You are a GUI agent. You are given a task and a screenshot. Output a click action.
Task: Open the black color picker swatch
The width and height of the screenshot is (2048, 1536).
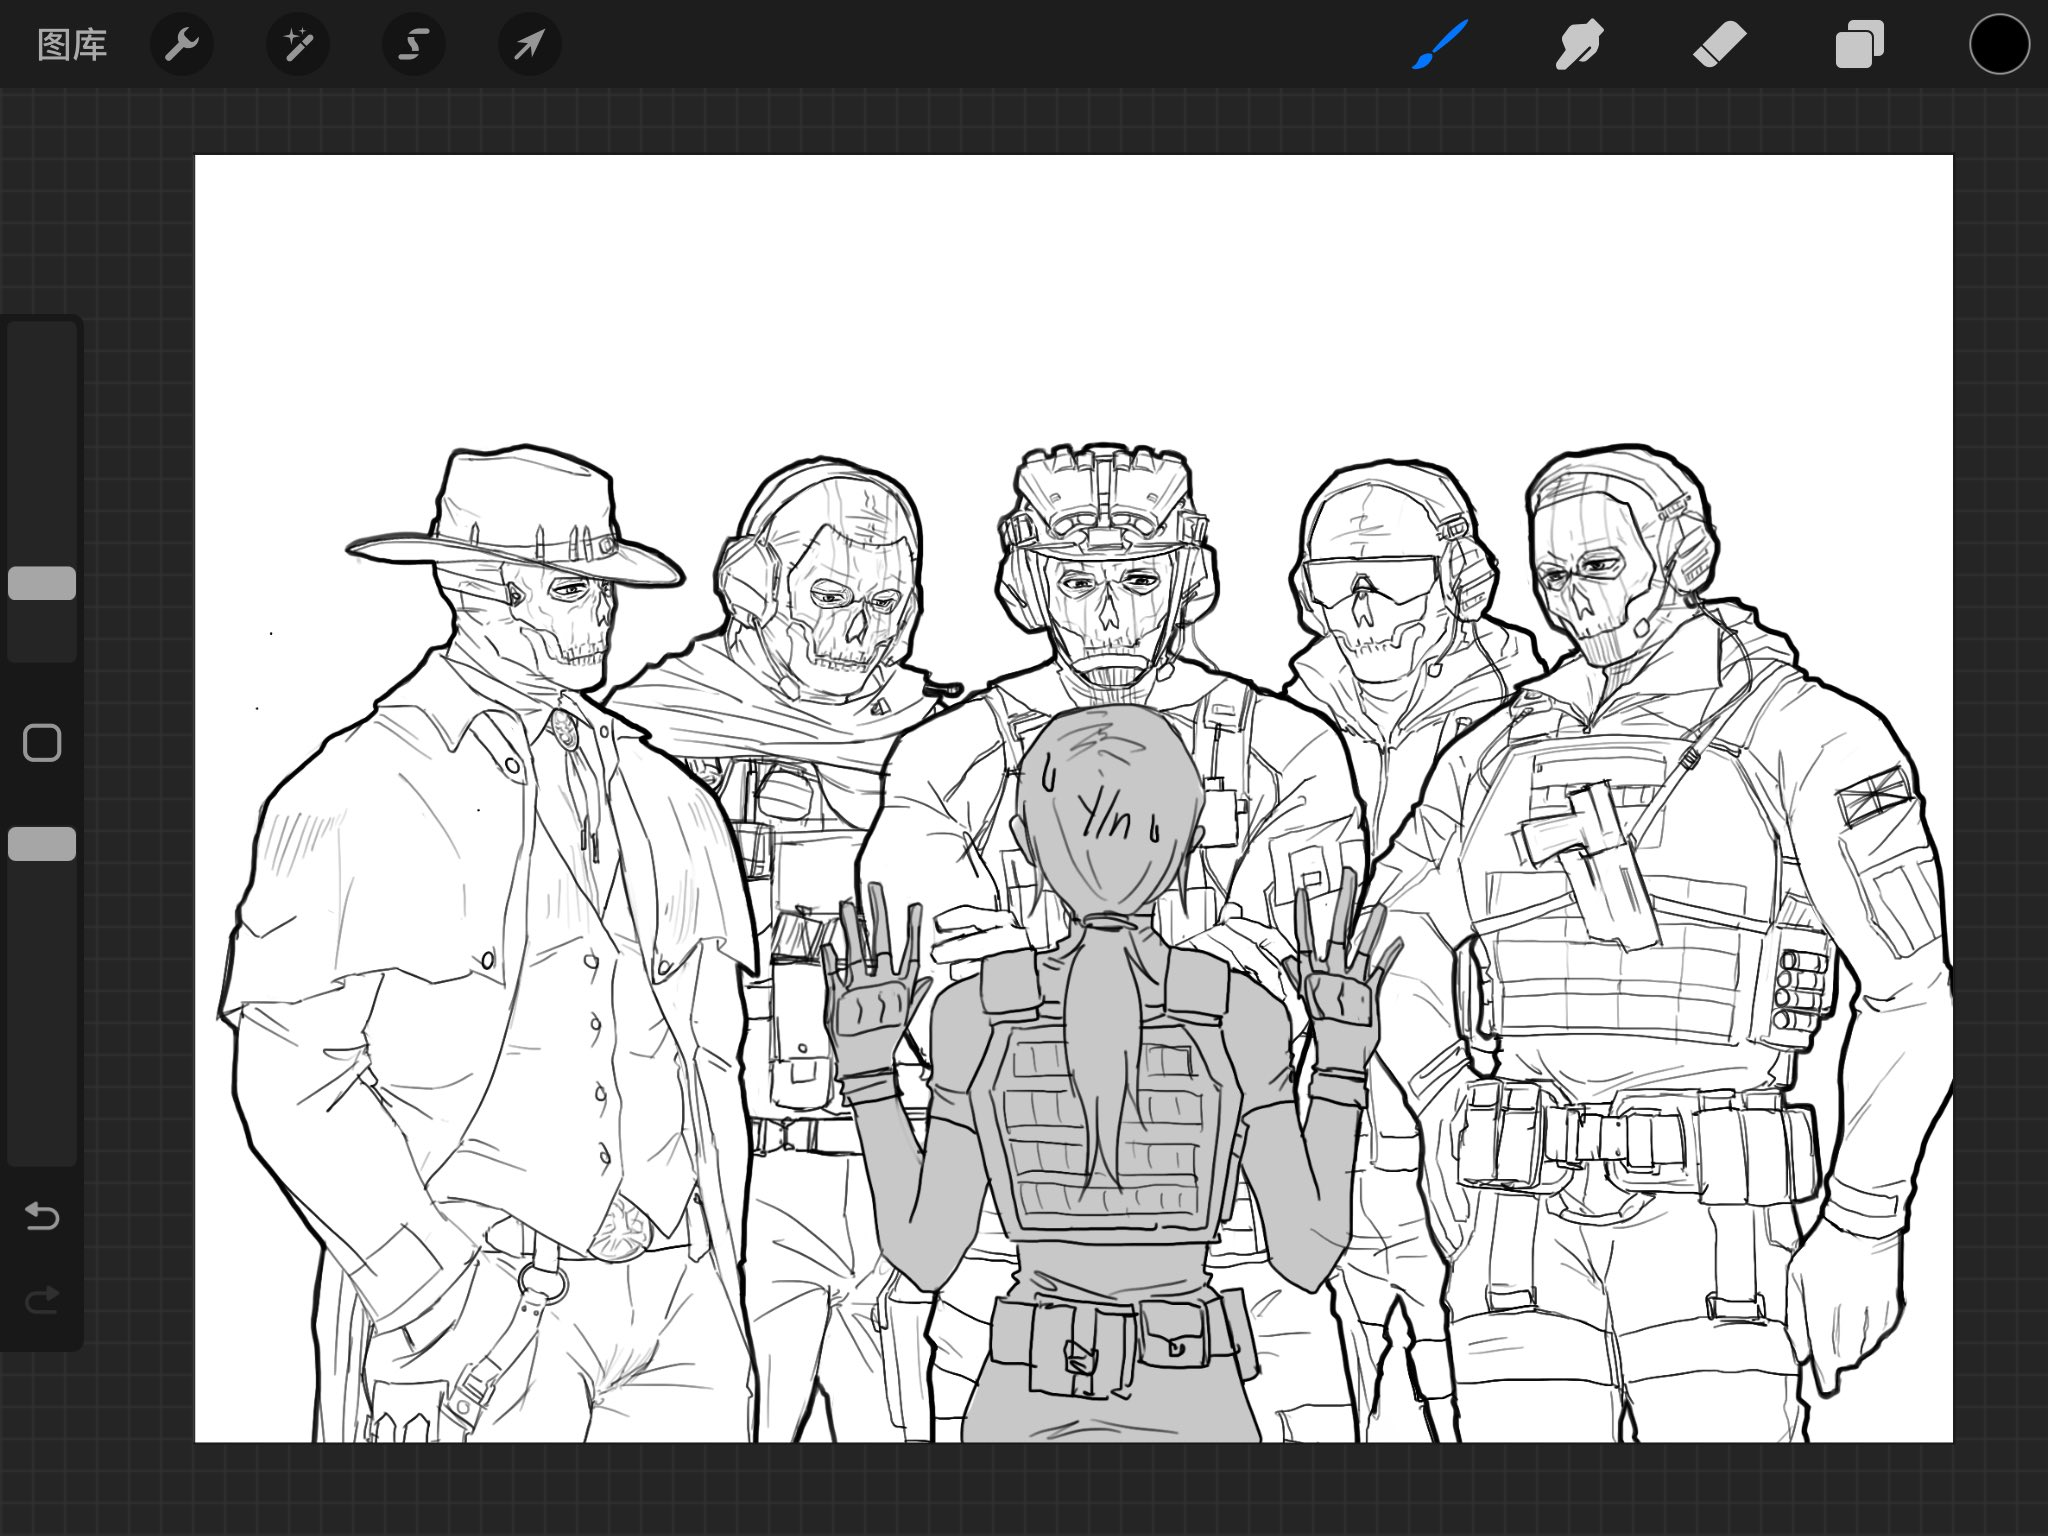tap(1999, 45)
